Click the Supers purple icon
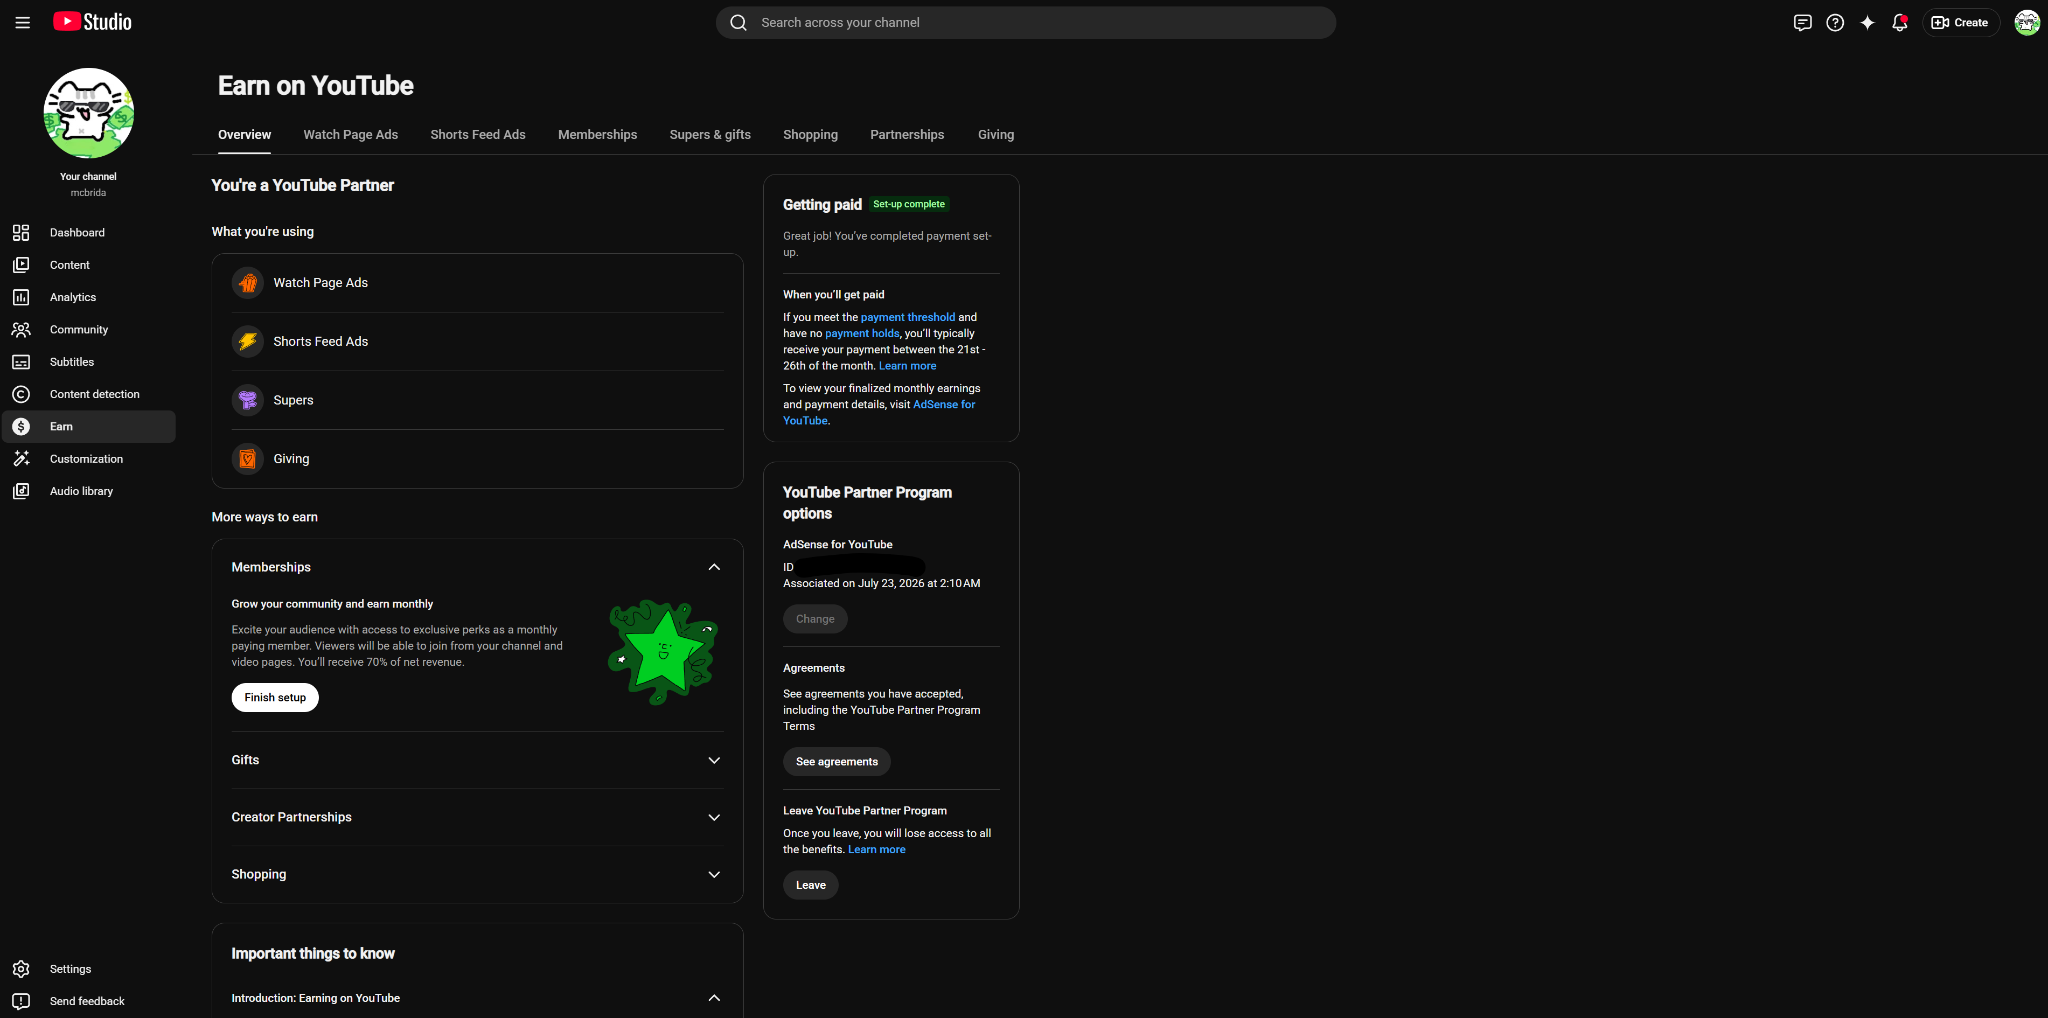This screenshot has height=1018, width=2048. pos(248,400)
